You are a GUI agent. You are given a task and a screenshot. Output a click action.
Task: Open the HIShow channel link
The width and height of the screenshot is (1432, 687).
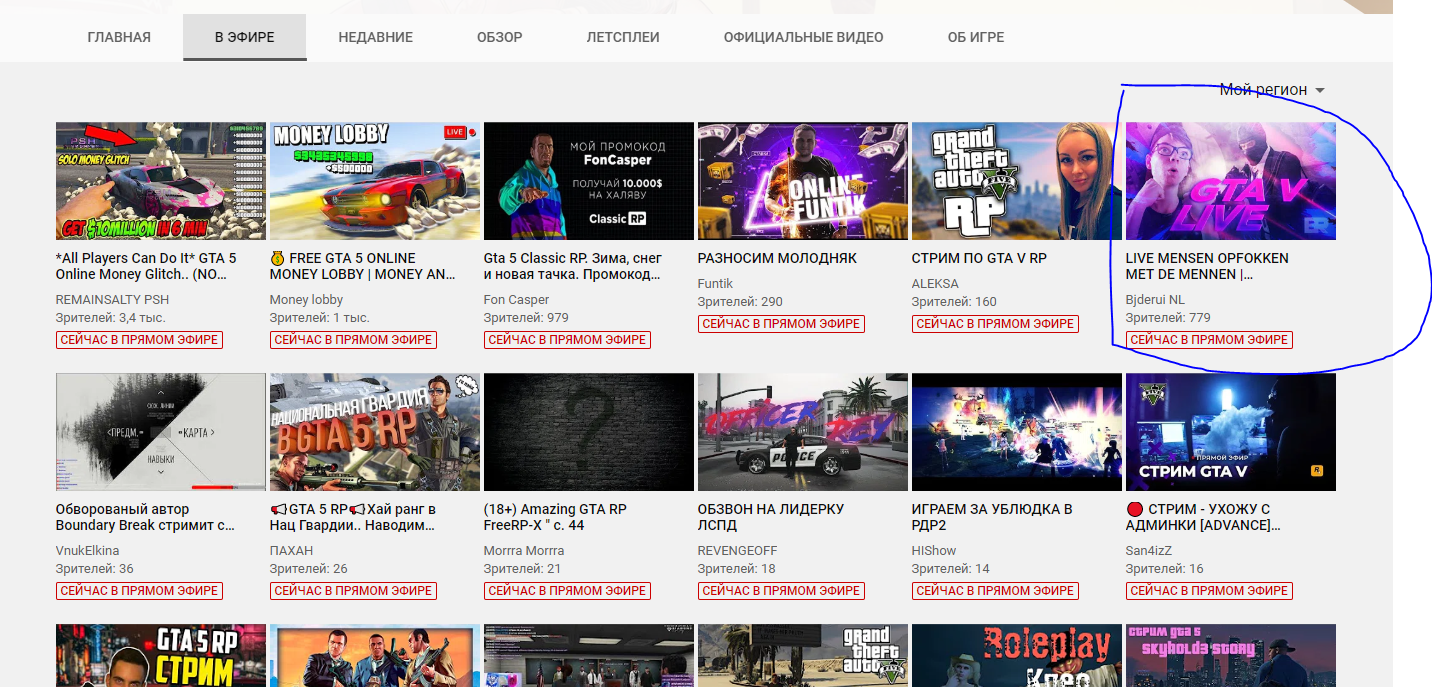[x=934, y=551]
